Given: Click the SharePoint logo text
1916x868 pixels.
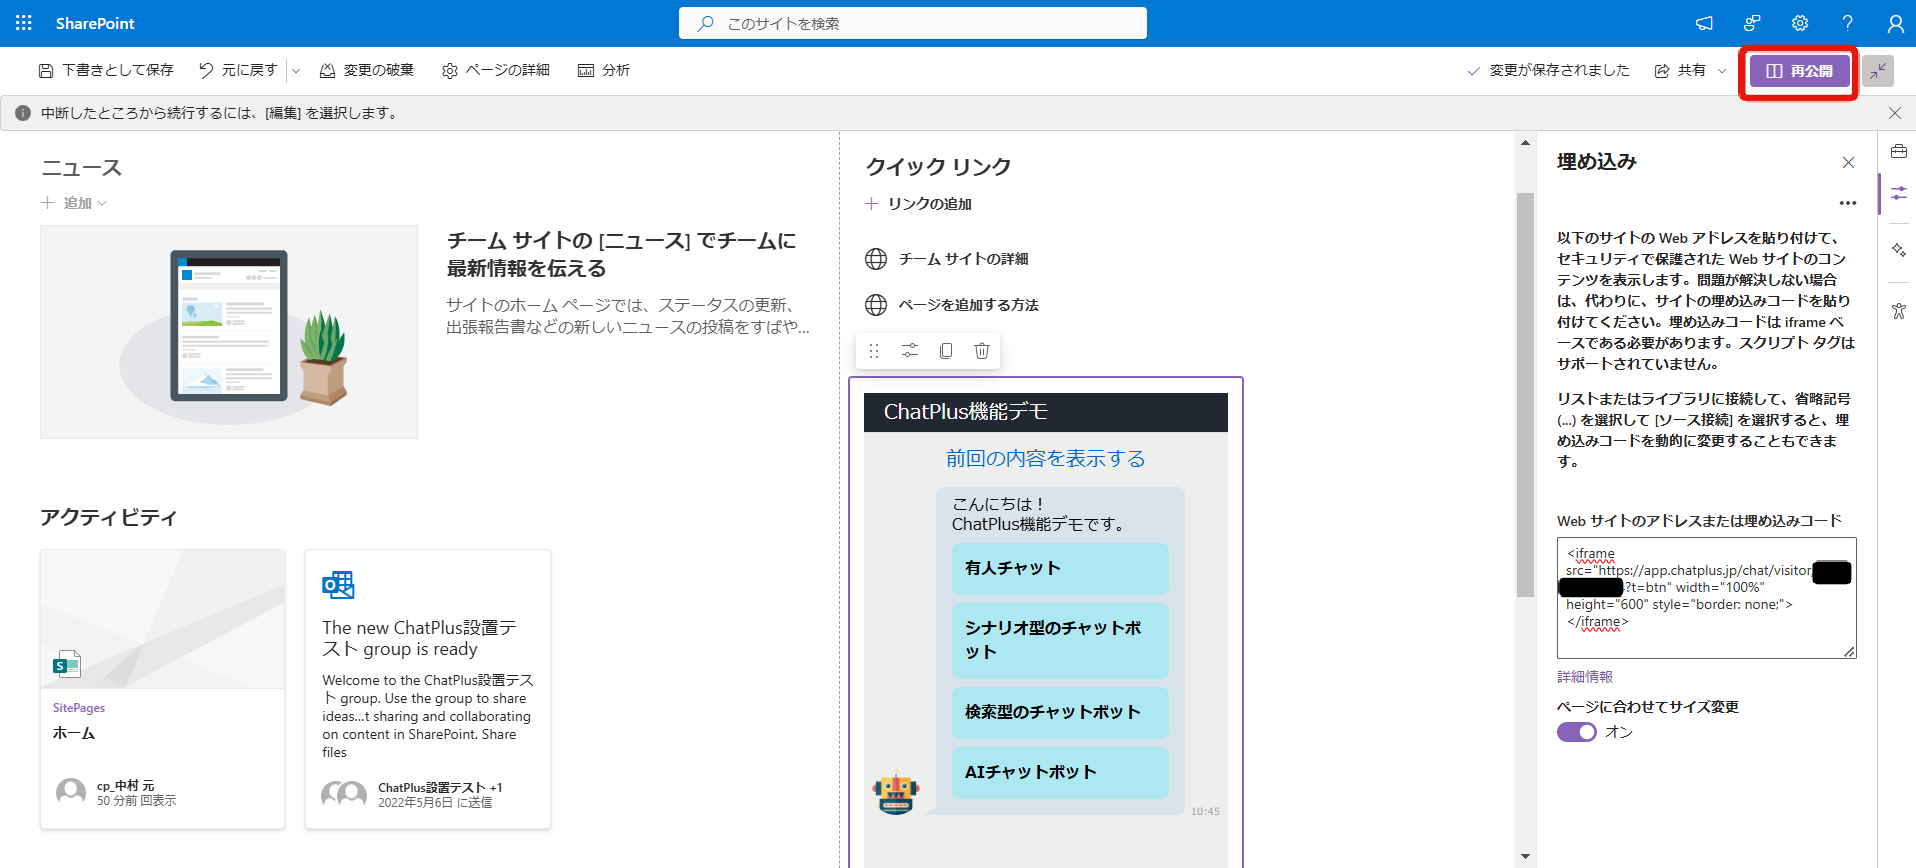Looking at the screenshot, I should pos(95,23).
